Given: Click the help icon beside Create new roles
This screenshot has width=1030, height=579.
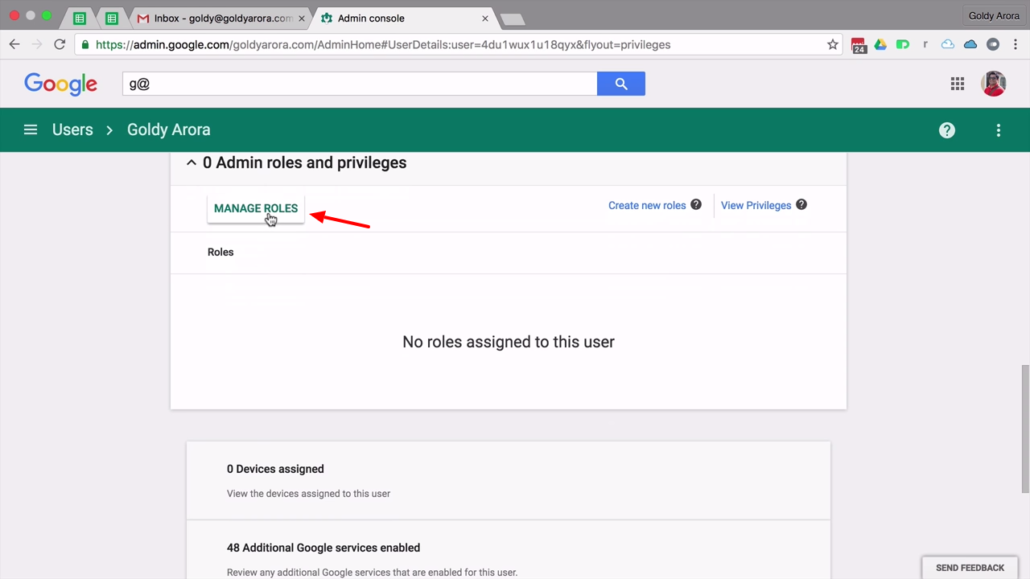Looking at the screenshot, I should 696,204.
